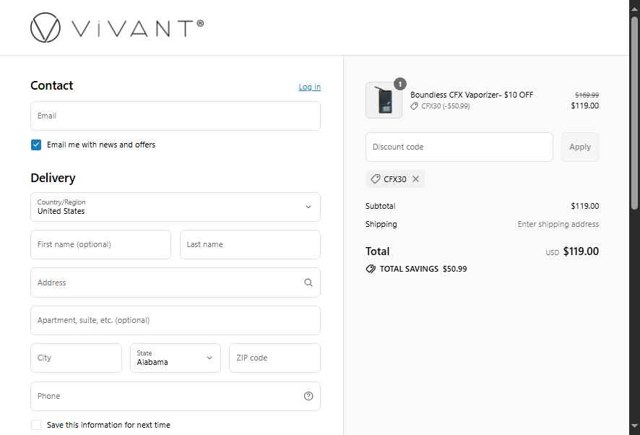The width and height of the screenshot is (640, 435).
Task: Check Save this information for next time
Action: pyautogui.click(x=36, y=425)
